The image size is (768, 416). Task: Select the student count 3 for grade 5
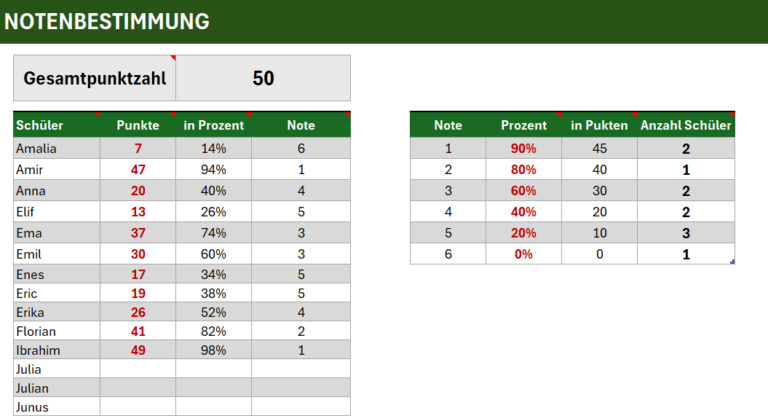(686, 233)
